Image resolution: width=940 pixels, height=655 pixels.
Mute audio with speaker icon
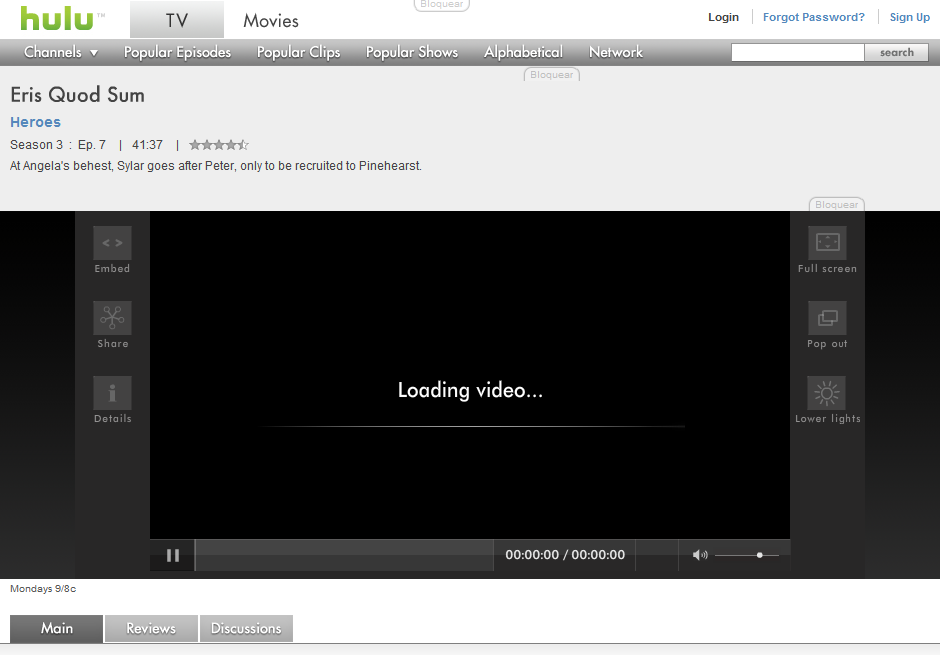click(700, 555)
